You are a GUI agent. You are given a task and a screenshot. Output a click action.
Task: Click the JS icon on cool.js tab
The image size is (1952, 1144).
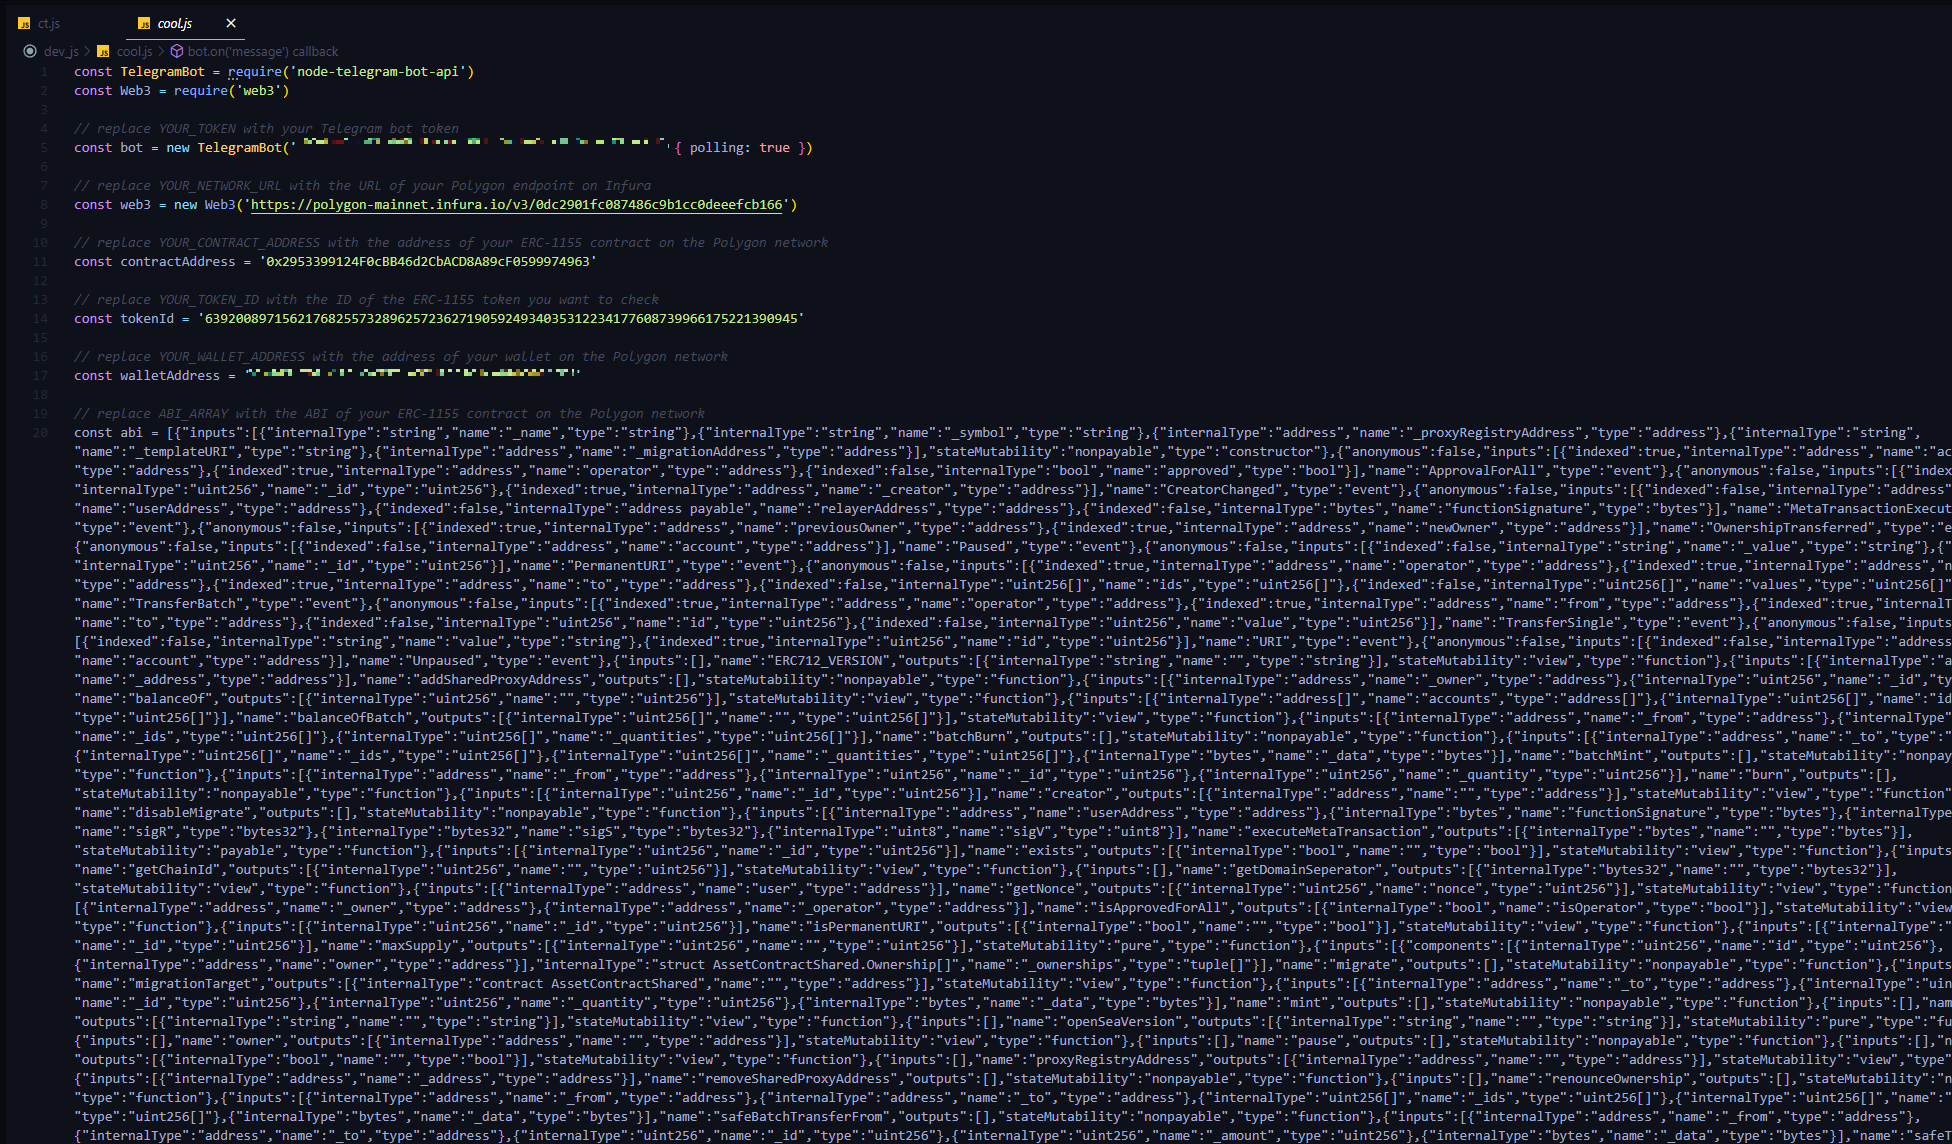click(x=144, y=23)
